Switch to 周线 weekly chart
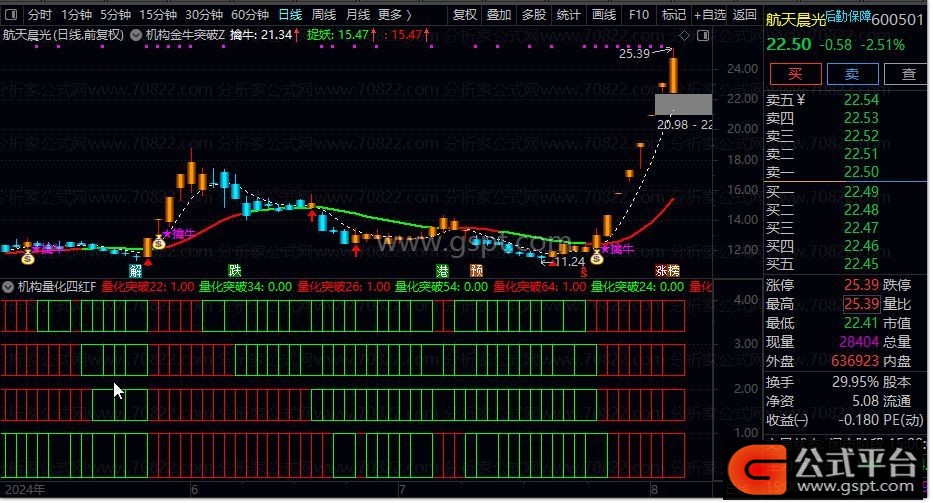Viewport: 933px width, 503px height. [x=324, y=14]
